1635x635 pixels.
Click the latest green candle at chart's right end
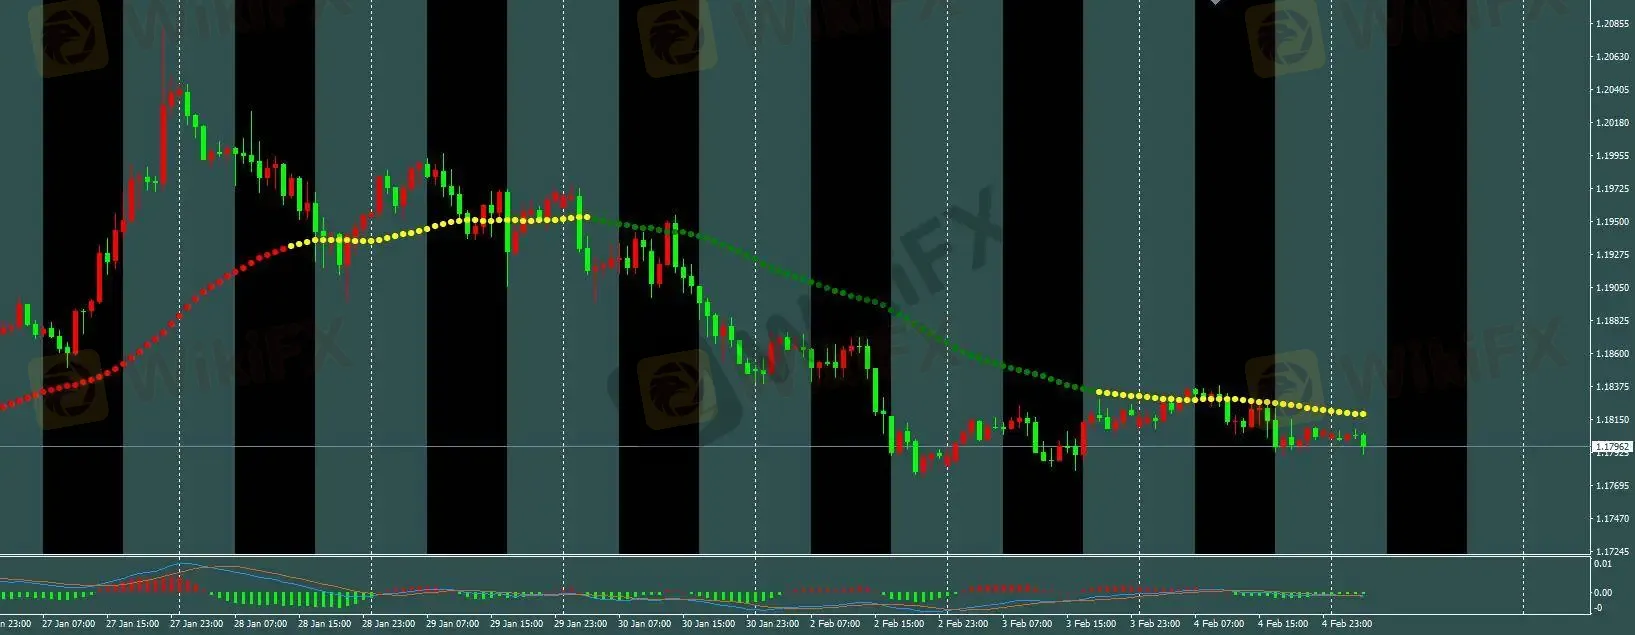1364,441
